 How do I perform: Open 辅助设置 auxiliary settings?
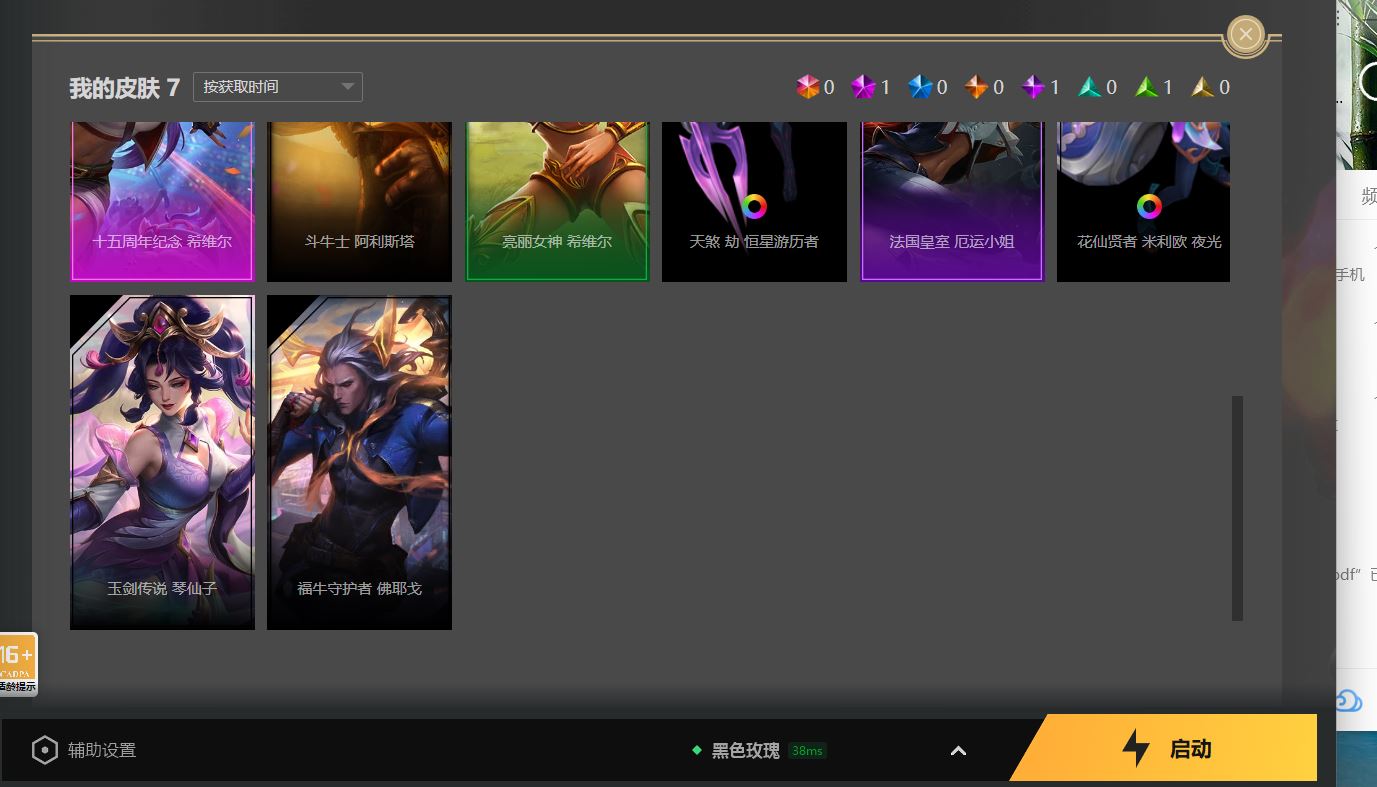point(84,750)
